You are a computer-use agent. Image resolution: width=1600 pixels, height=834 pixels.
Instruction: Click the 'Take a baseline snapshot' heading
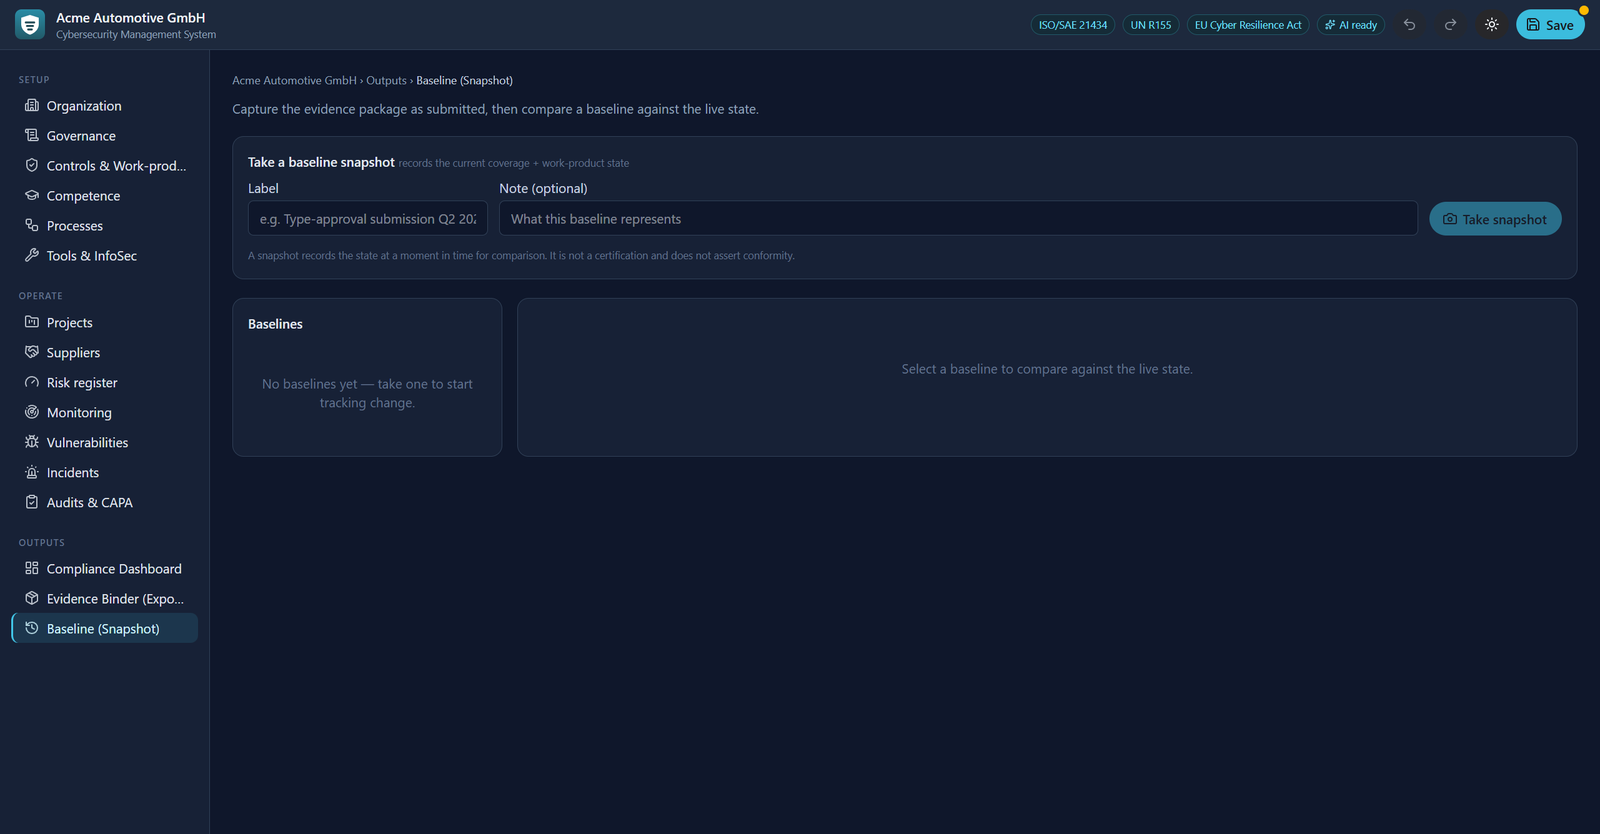tap(321, 162)
